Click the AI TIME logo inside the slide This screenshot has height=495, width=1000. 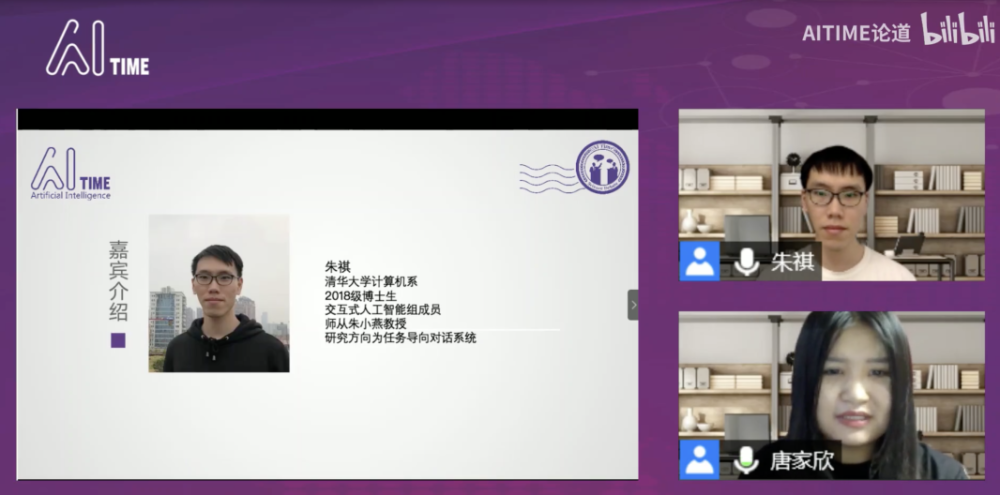pos(71,174)
